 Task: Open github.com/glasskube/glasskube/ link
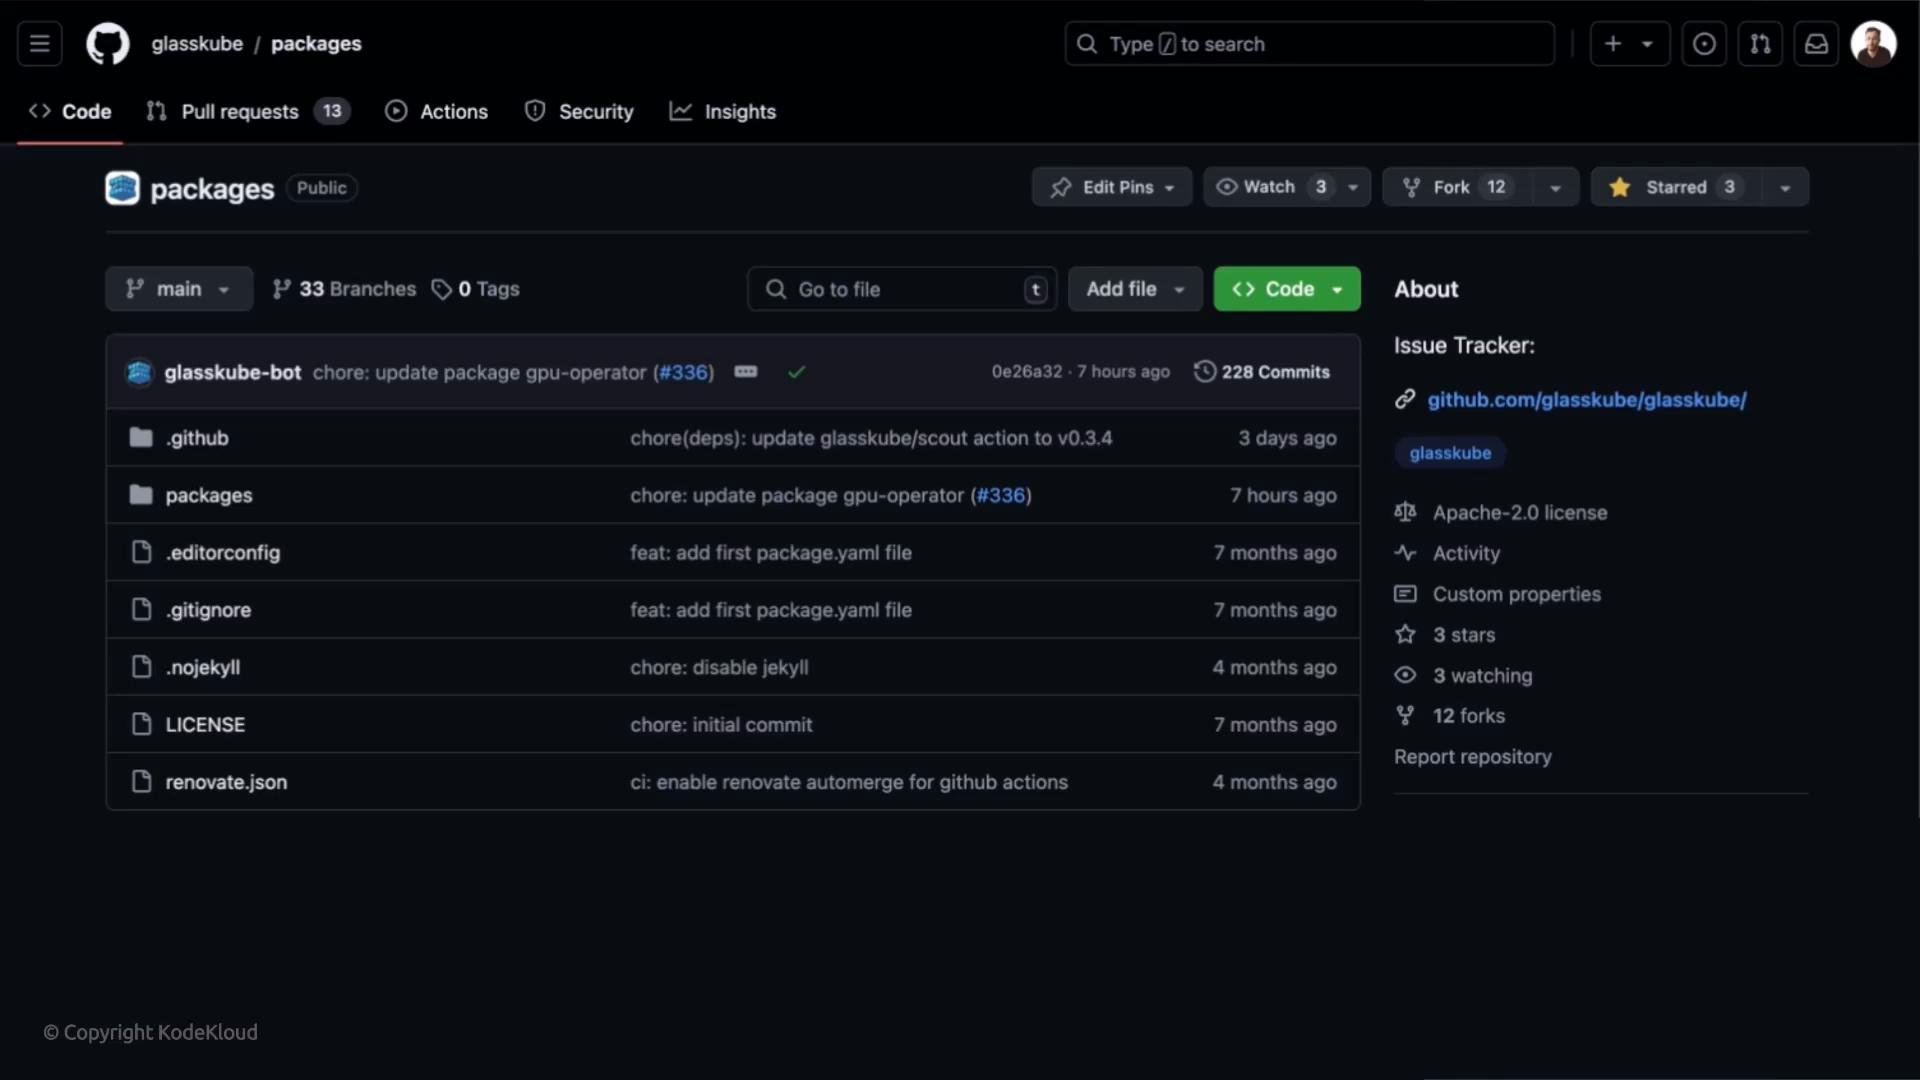[1586, 400]
